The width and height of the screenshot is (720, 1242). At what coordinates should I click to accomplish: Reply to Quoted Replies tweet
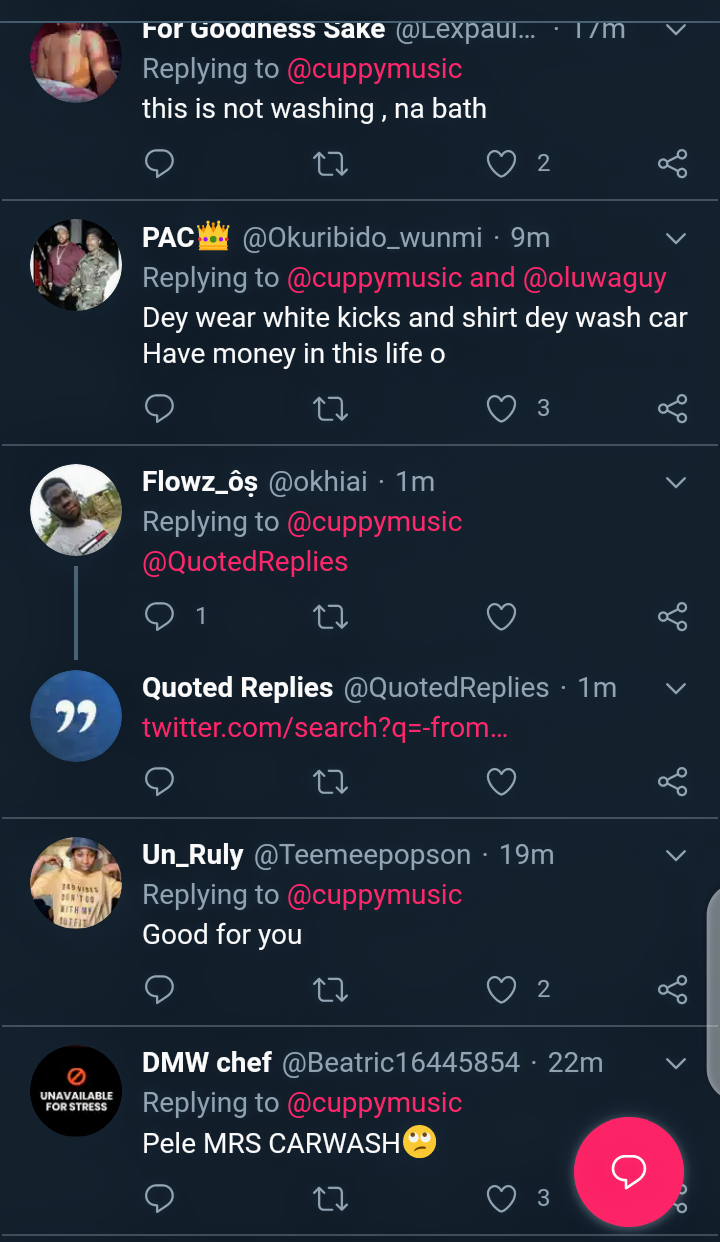point(160,781)
